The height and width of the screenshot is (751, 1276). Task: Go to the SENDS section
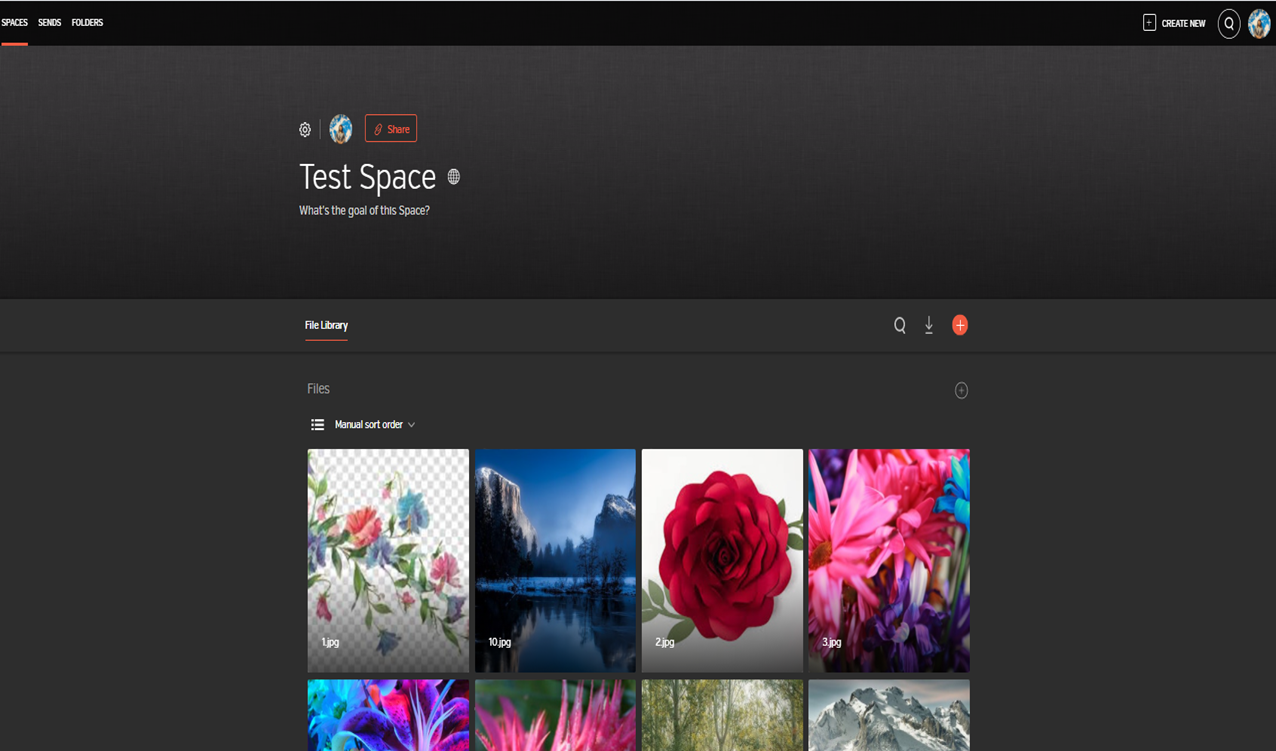pos(50,23)
